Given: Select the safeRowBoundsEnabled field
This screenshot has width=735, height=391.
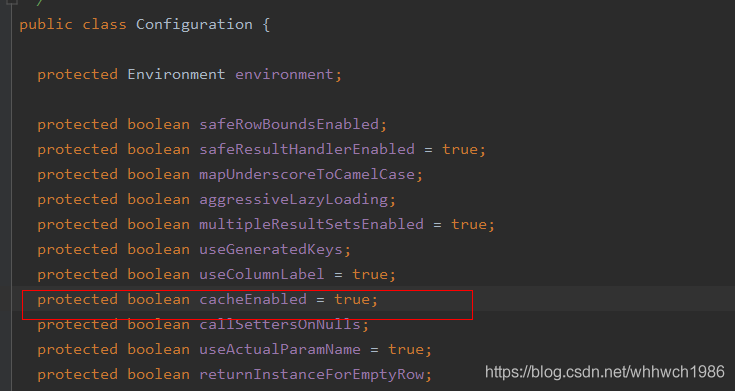Looking at the screenshot, I should 289,124.
